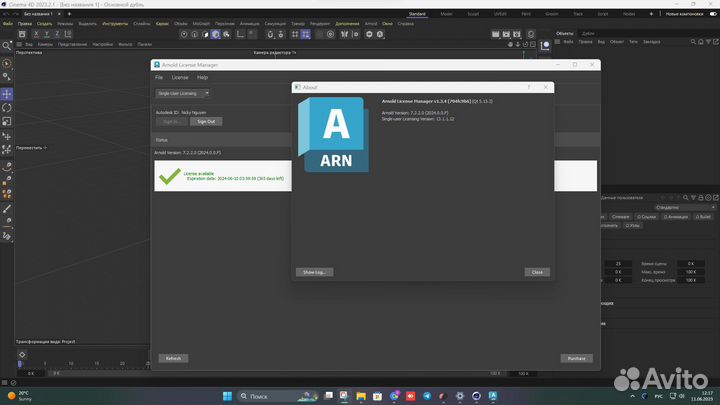Click the taskbar search field
The width and height of the screenshot is (720, 405).
[278, 396]
